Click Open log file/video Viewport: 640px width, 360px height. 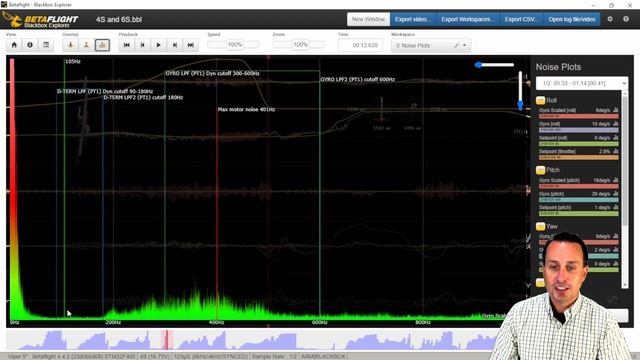click(x=572, y=19)
